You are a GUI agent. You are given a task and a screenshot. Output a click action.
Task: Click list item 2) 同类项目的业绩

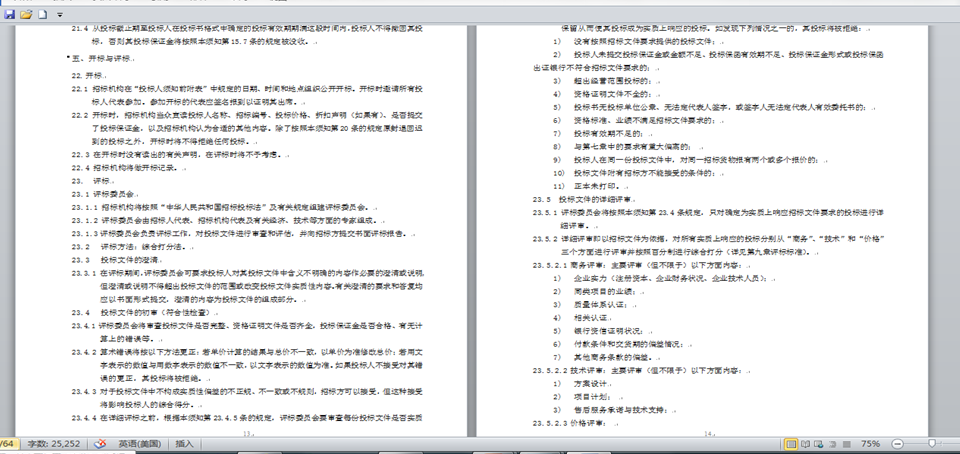[594, 291]
